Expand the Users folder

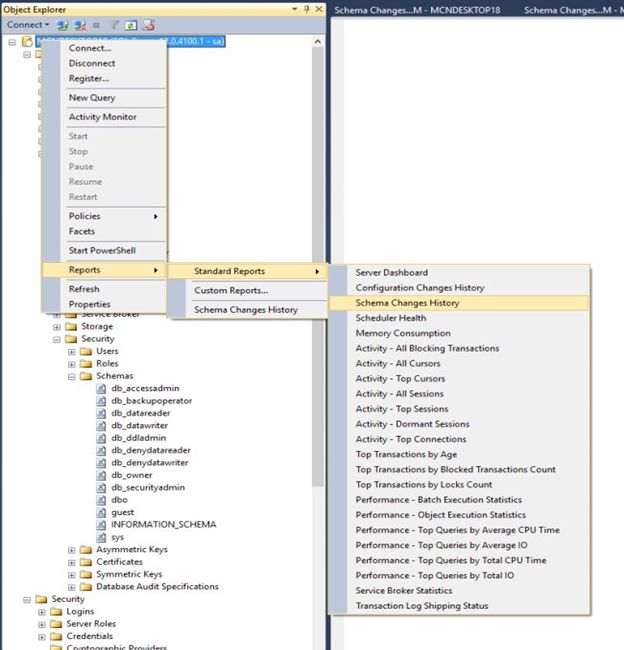72,352
